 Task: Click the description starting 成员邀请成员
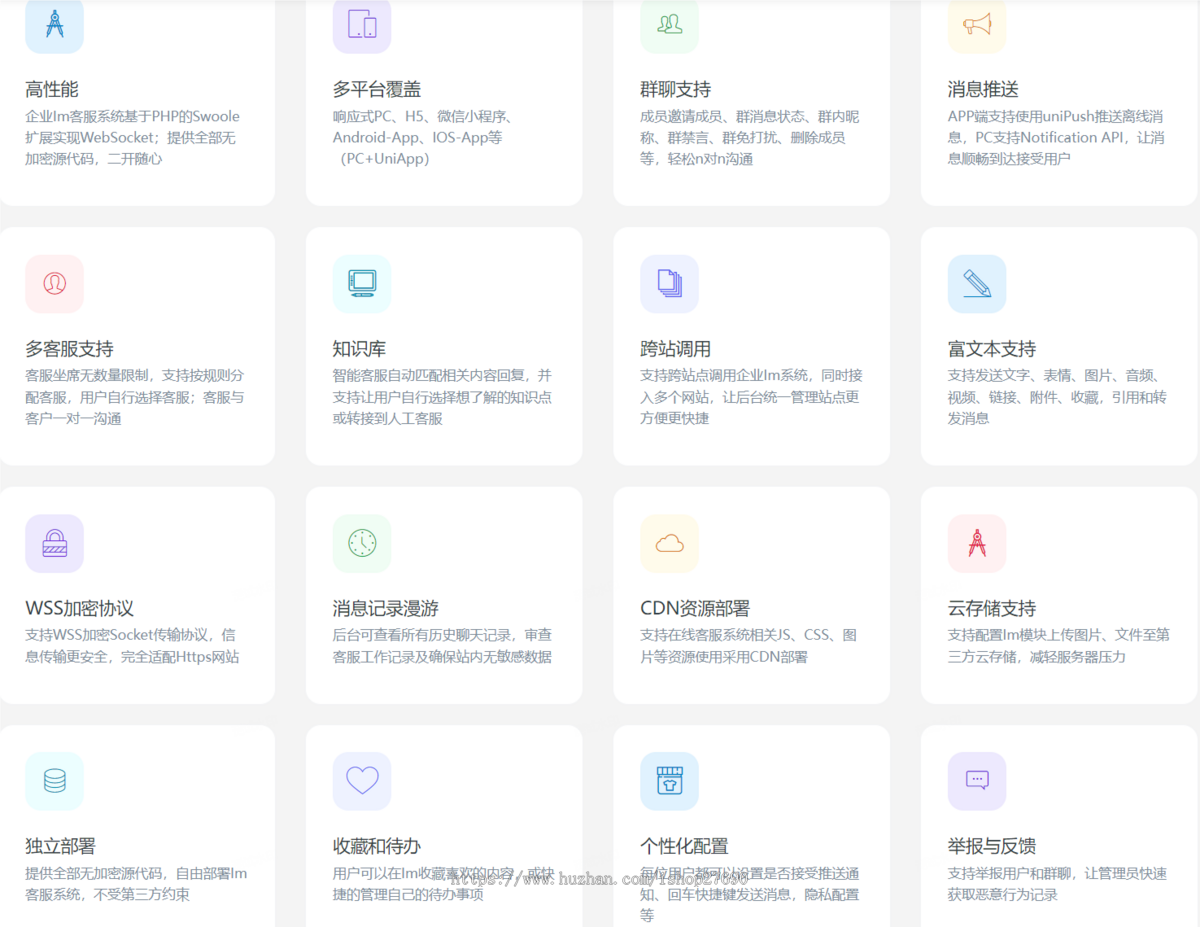pos(750,137)
